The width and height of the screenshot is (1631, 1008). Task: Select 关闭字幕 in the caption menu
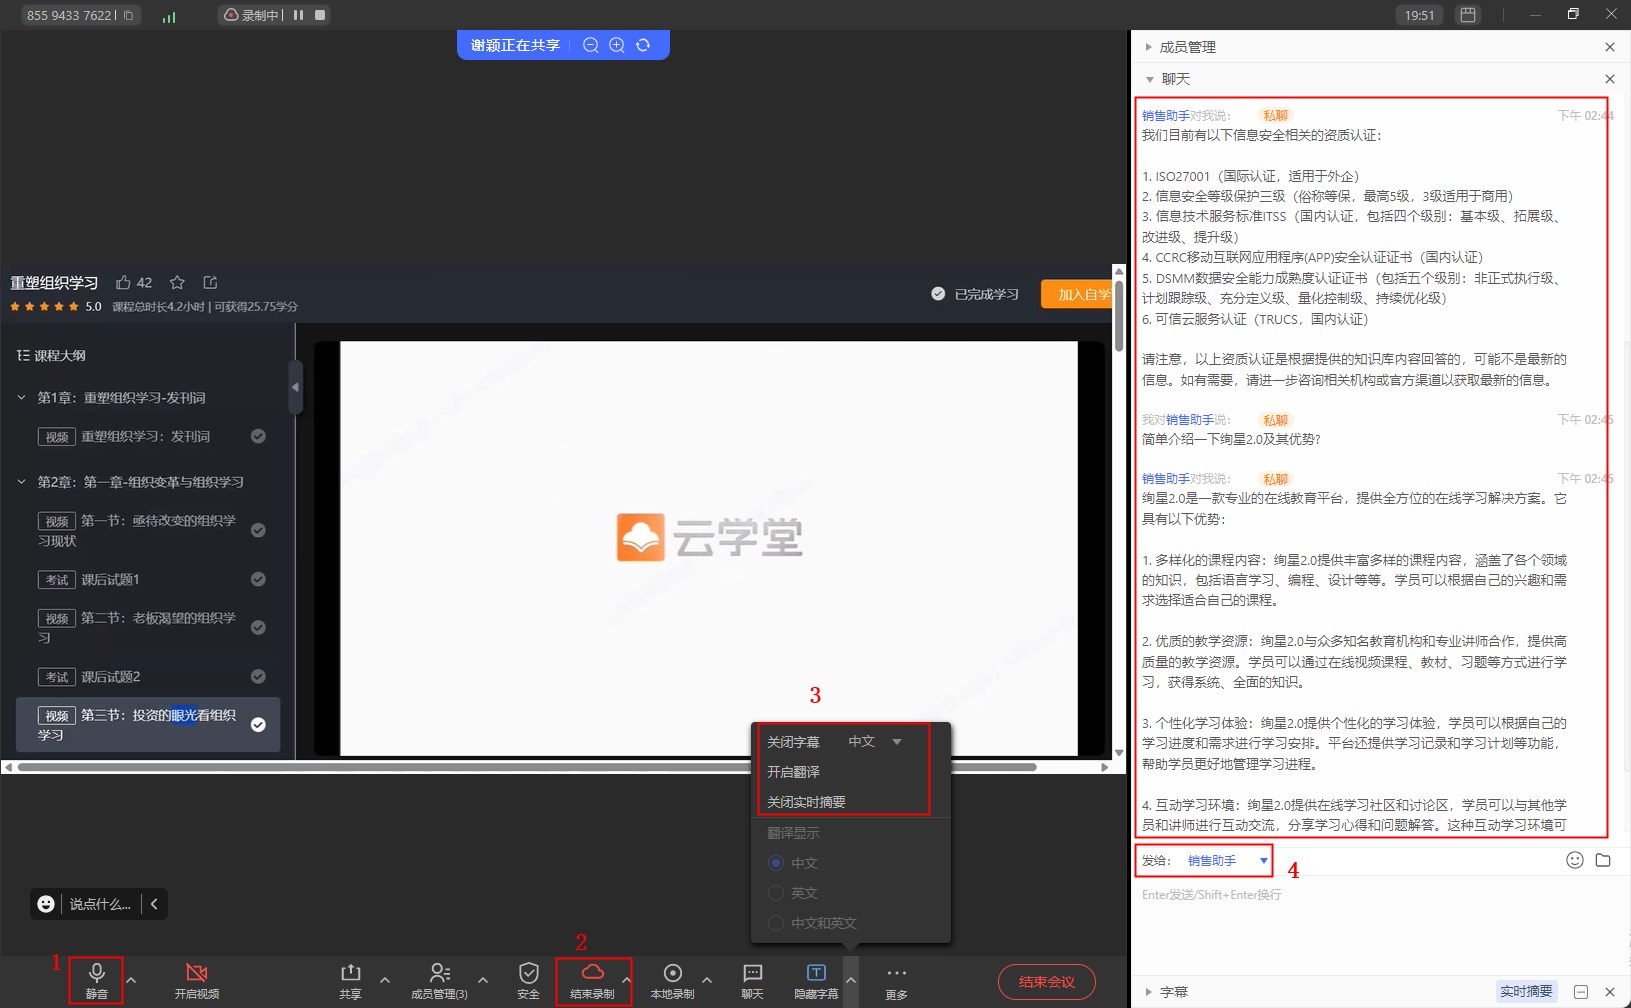pyautogui.click(x=793, y=742)
